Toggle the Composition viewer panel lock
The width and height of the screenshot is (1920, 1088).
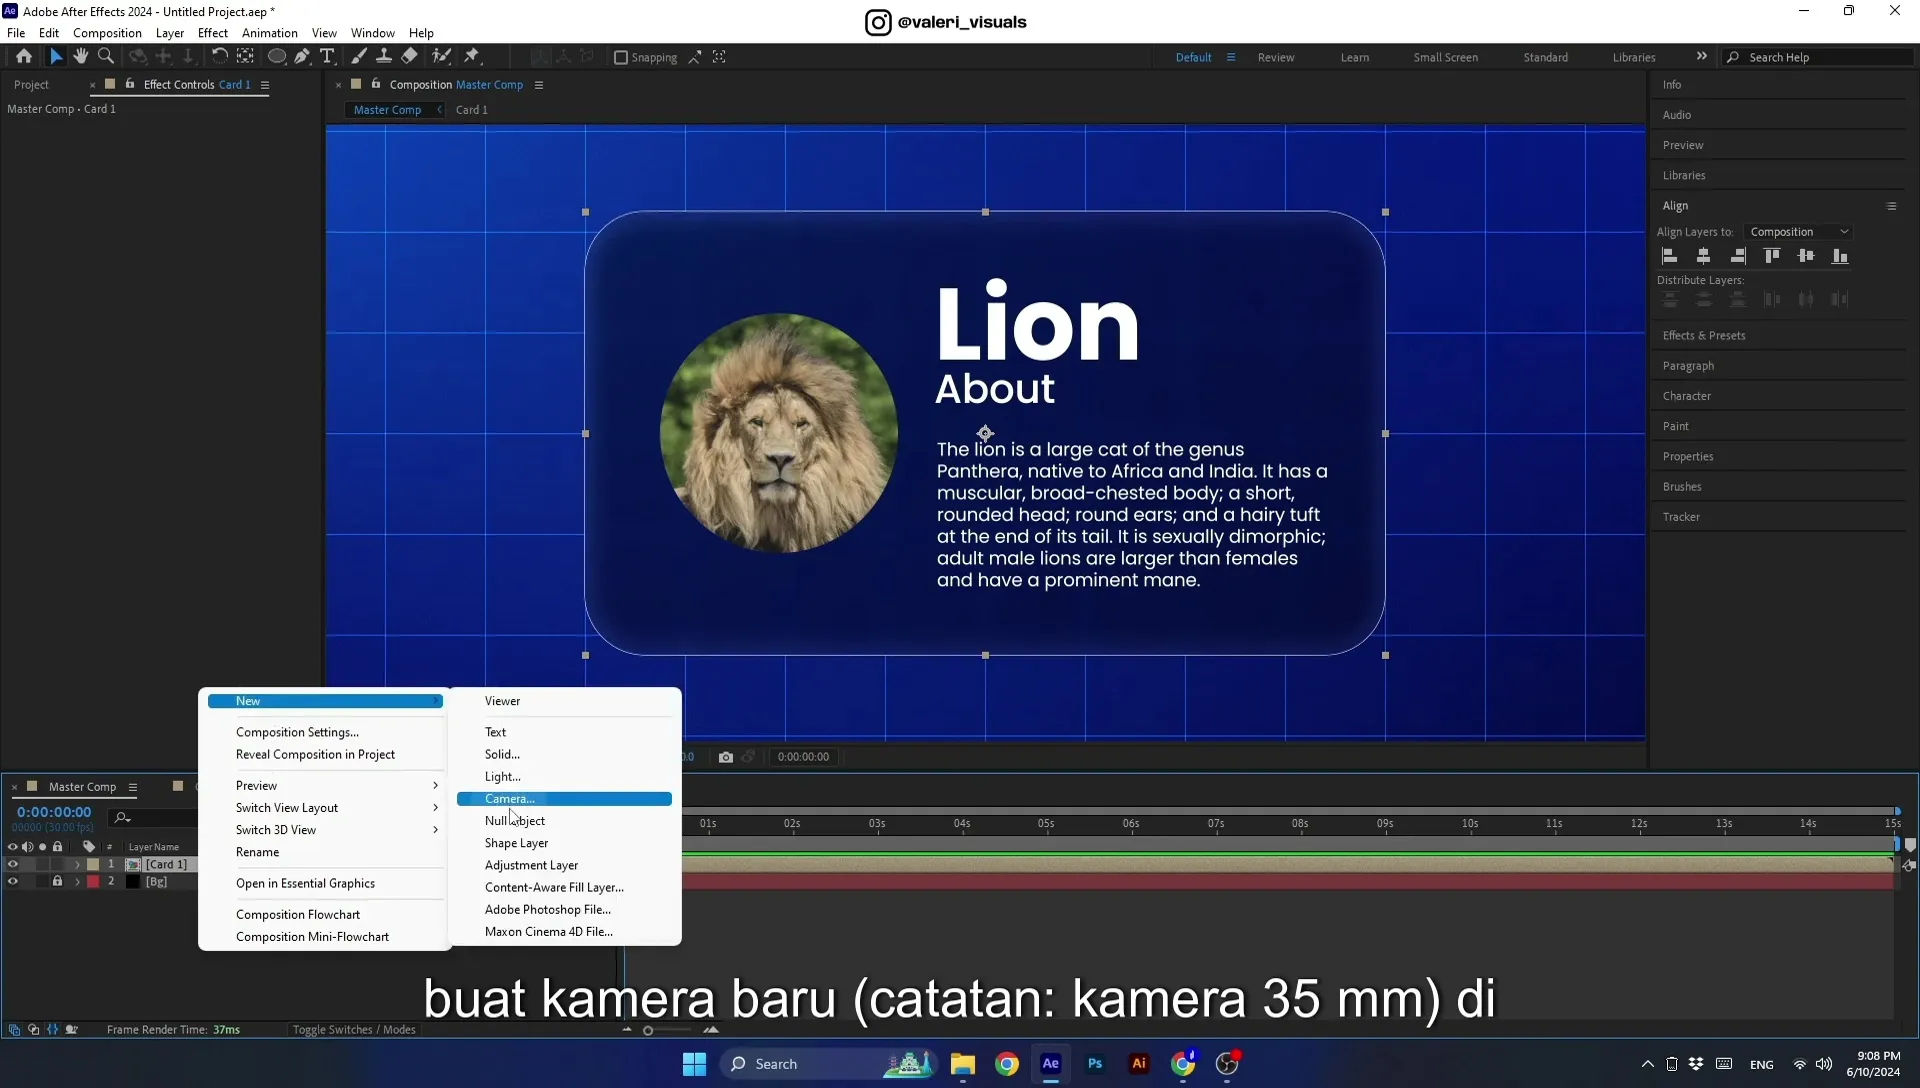(376, 84)
